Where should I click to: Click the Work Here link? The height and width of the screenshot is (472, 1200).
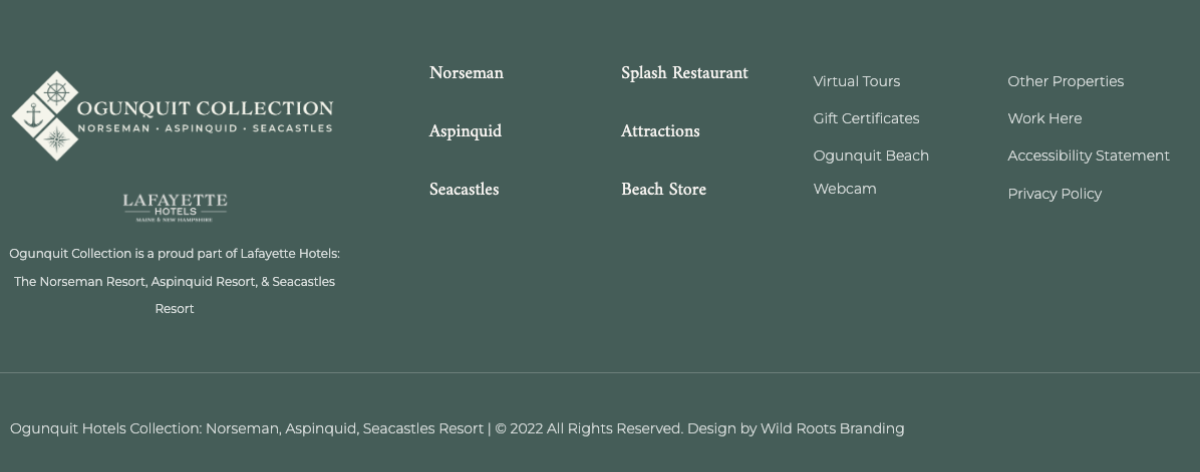(1044, 118)
